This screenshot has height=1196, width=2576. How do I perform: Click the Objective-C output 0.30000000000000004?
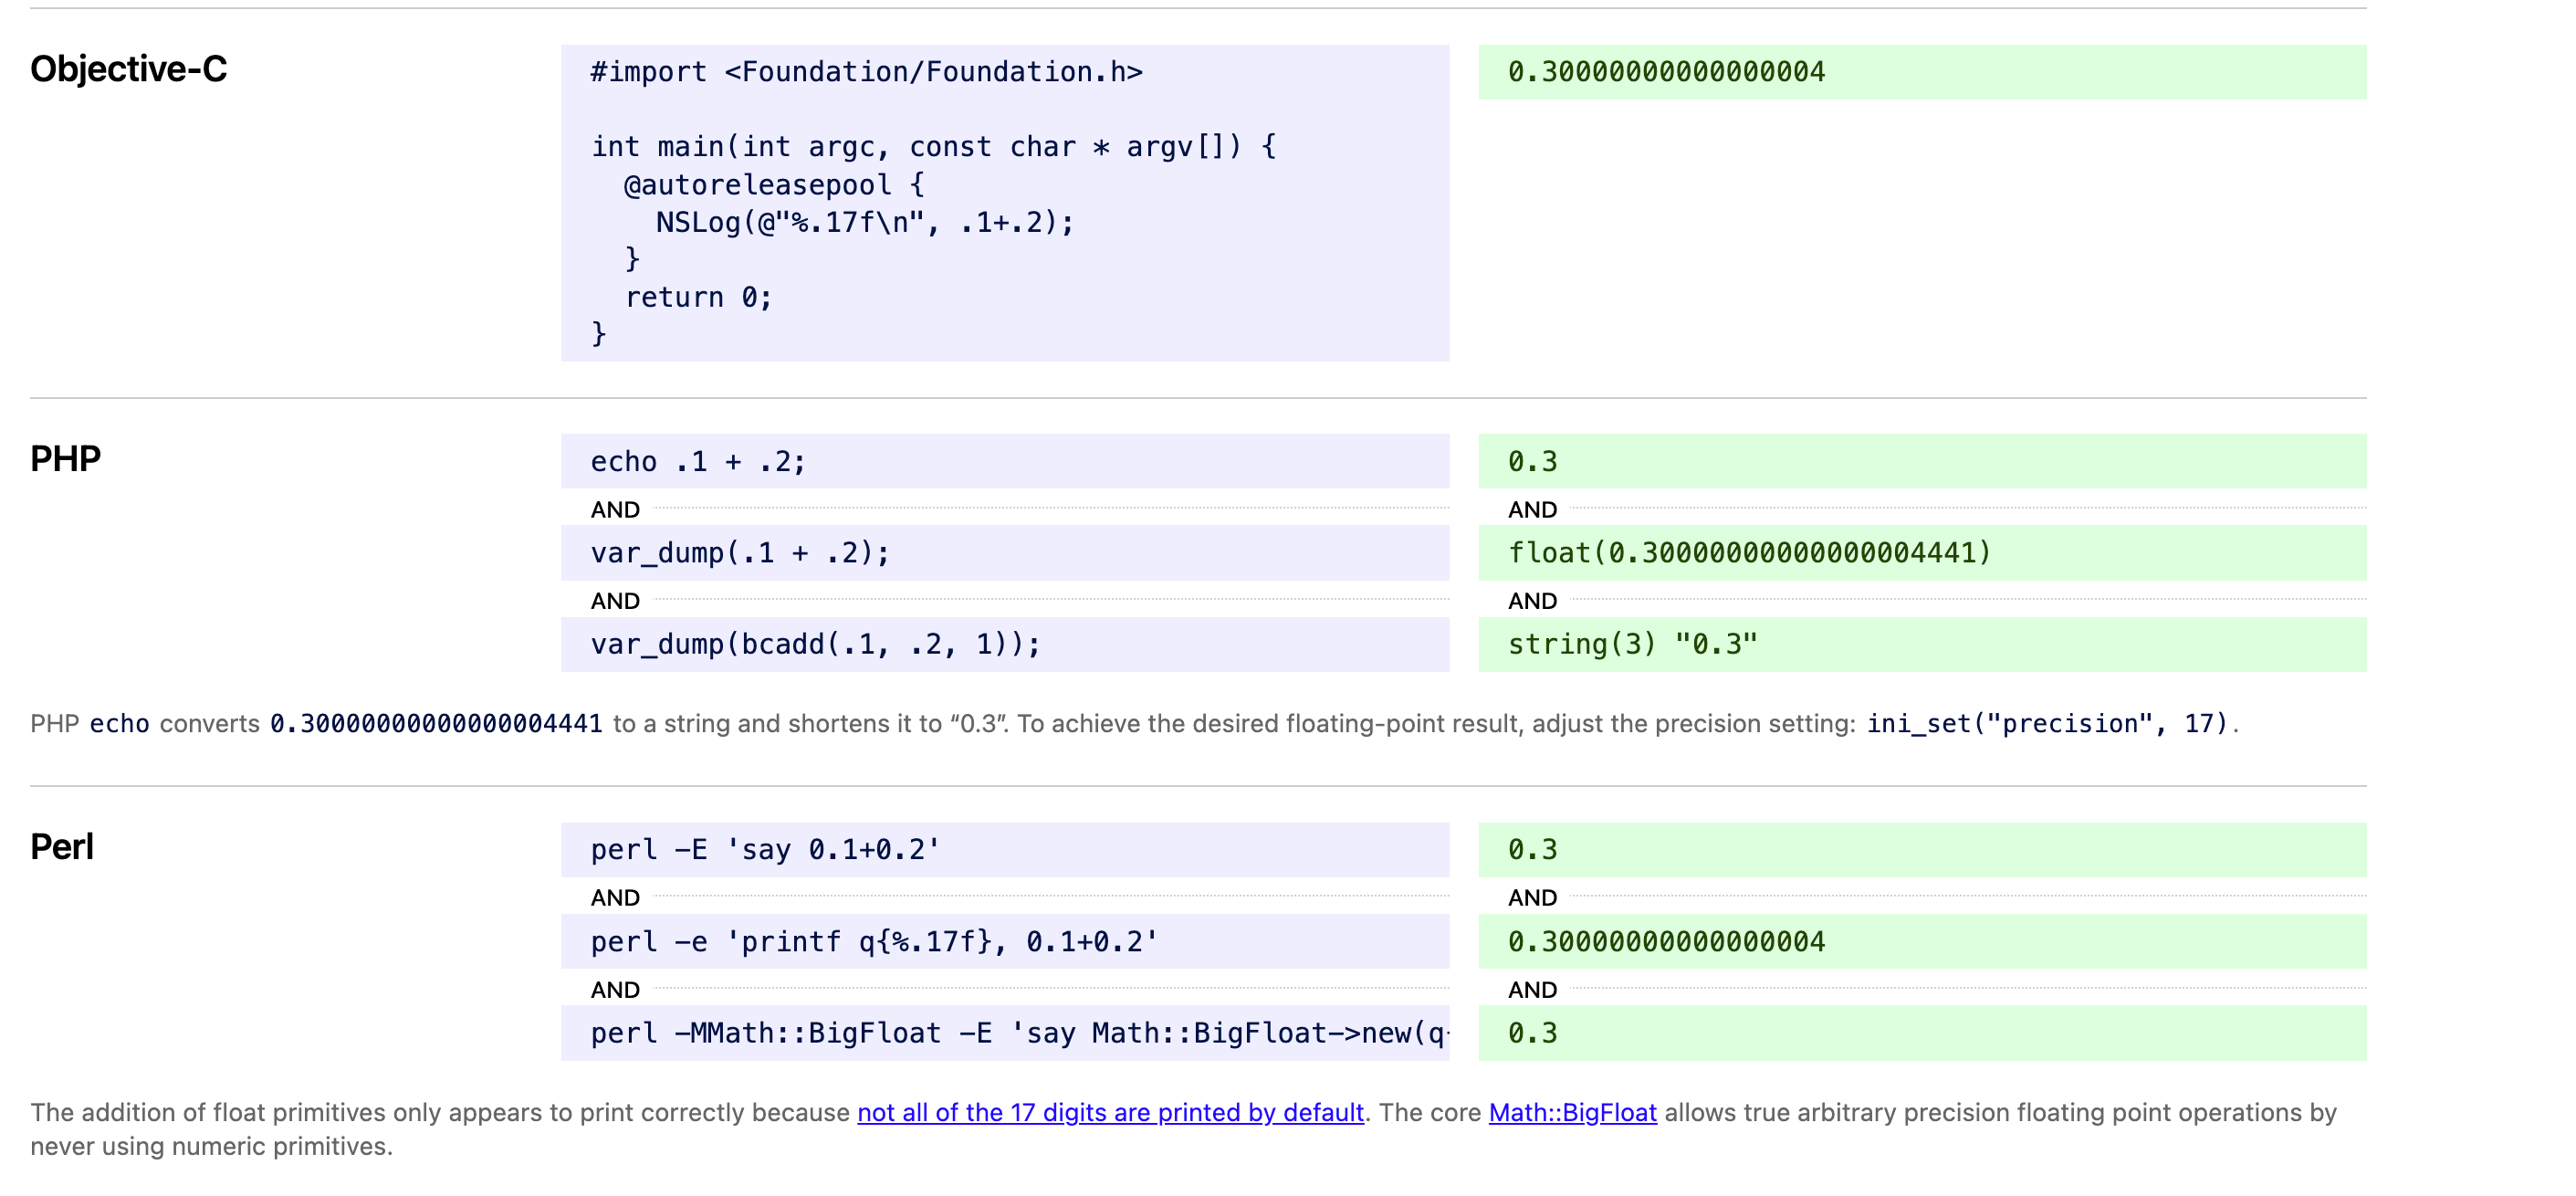coord(1666,72)
